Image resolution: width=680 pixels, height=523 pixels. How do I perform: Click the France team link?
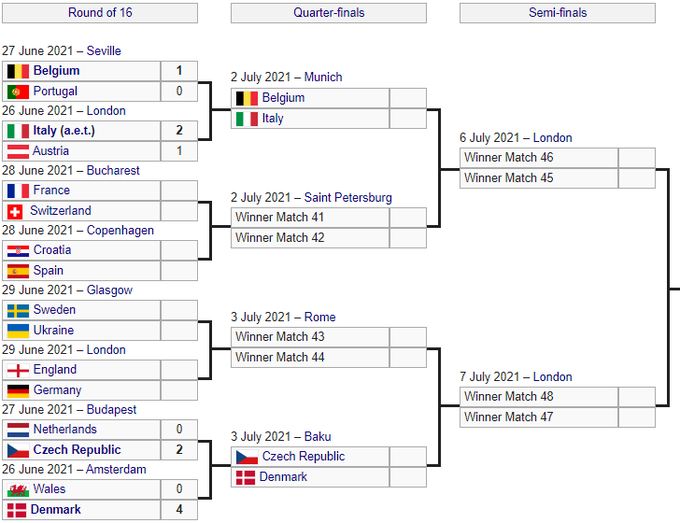51,190
